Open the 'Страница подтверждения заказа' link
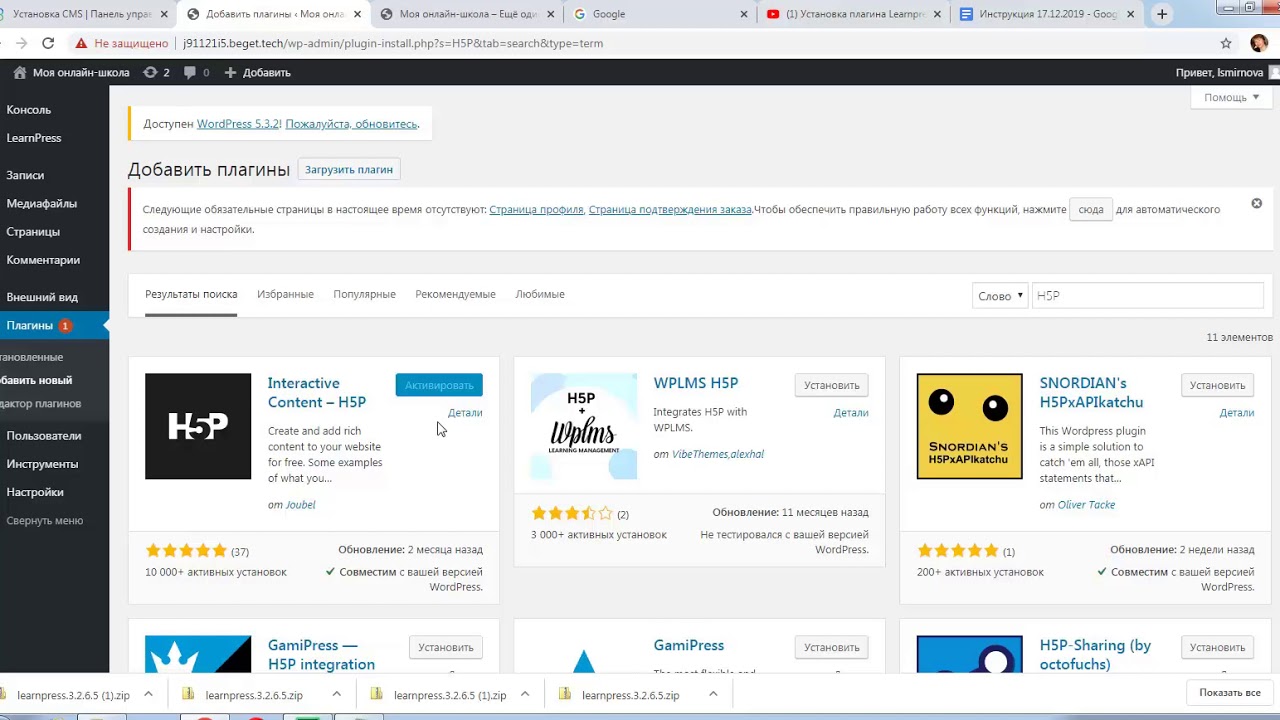Screen dimensions: 1280x720 coord(670,210)
